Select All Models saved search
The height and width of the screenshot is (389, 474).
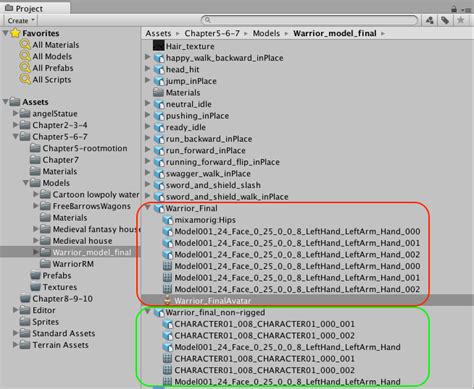(x=52, y=56)
